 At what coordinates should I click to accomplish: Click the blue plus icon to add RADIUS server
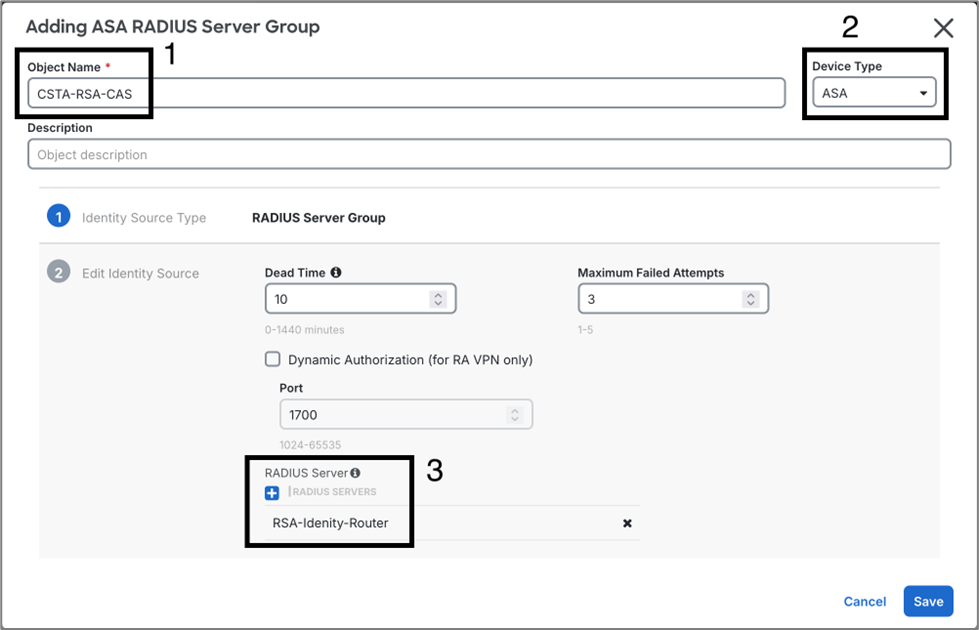(272, 493)
